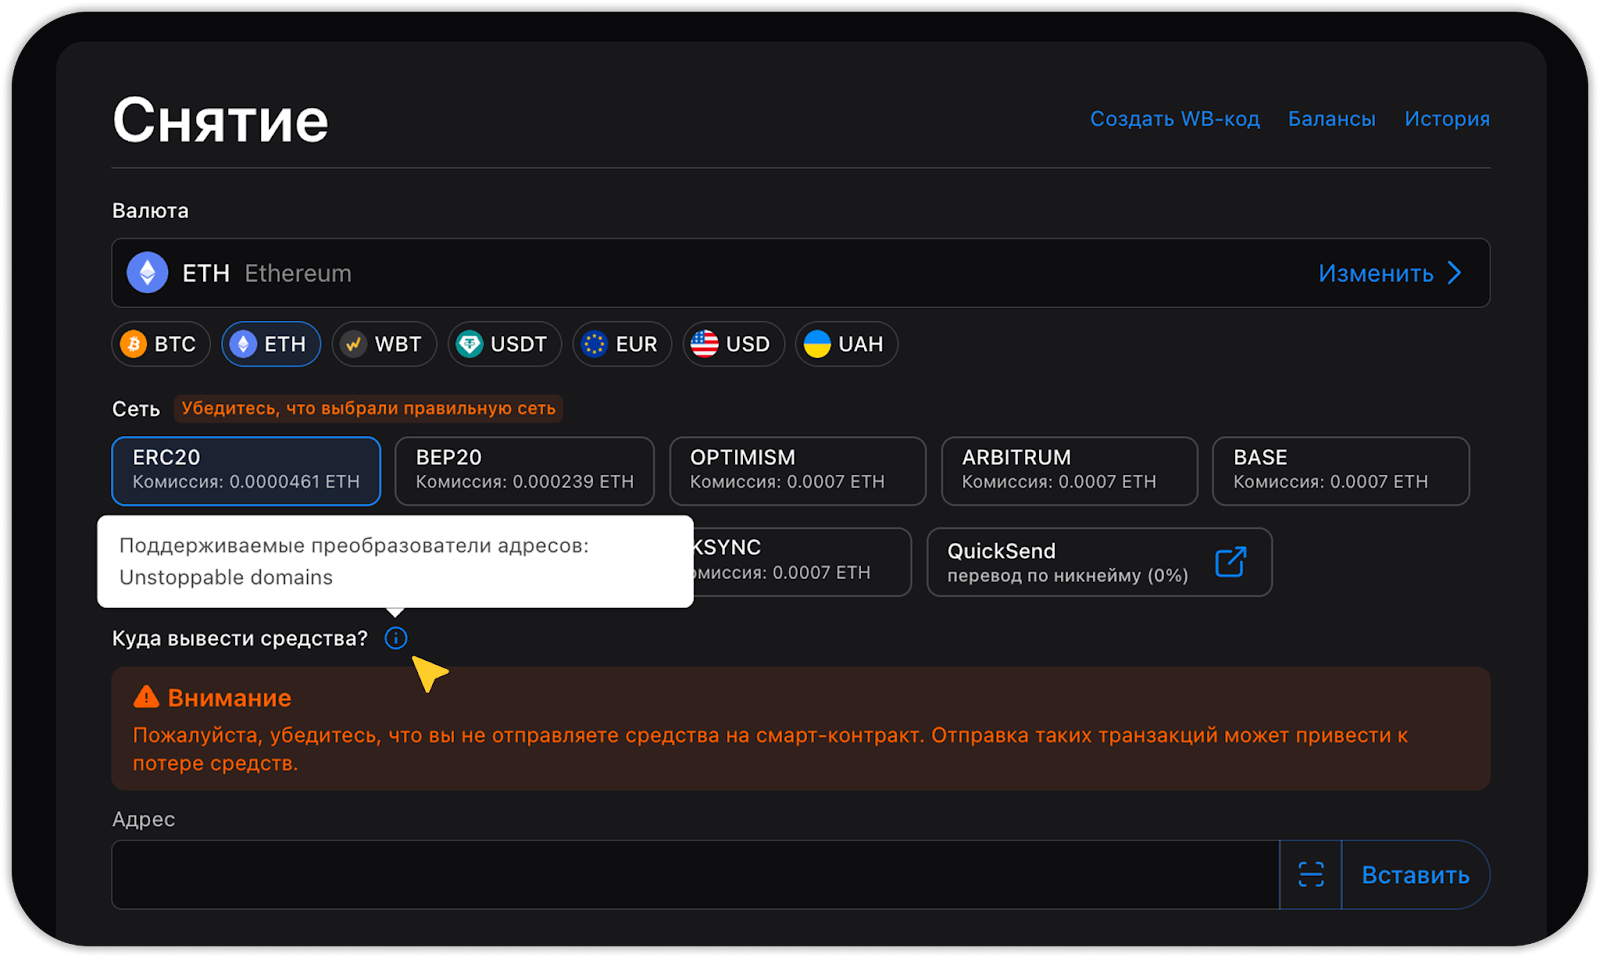Select the WBT currency chip
This screenshot has height=958, width=1600.
tap(384, 344)
